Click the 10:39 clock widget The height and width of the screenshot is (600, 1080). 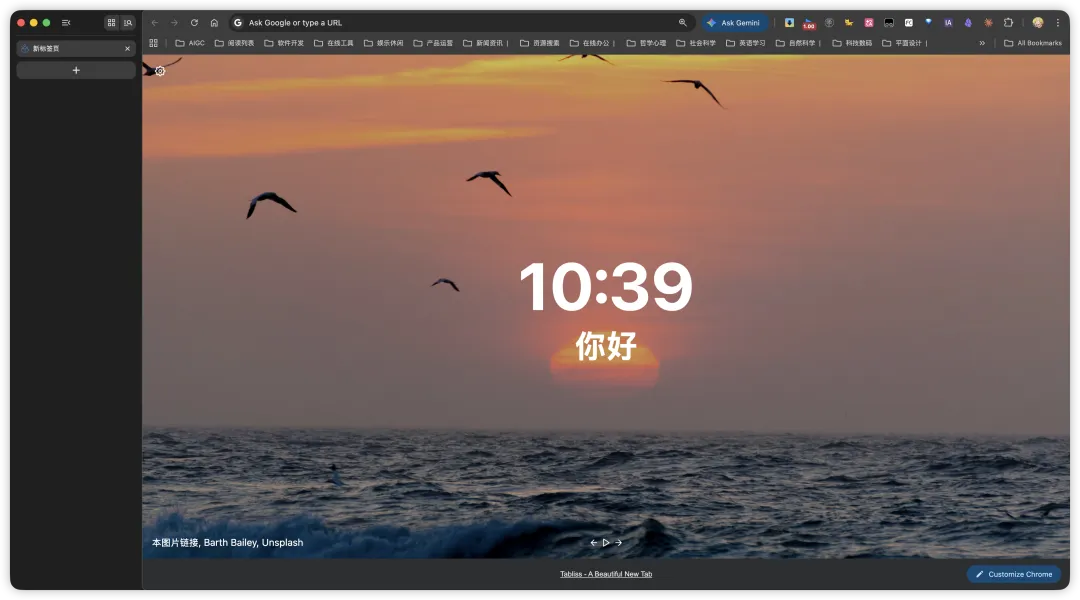pos(606,287)
